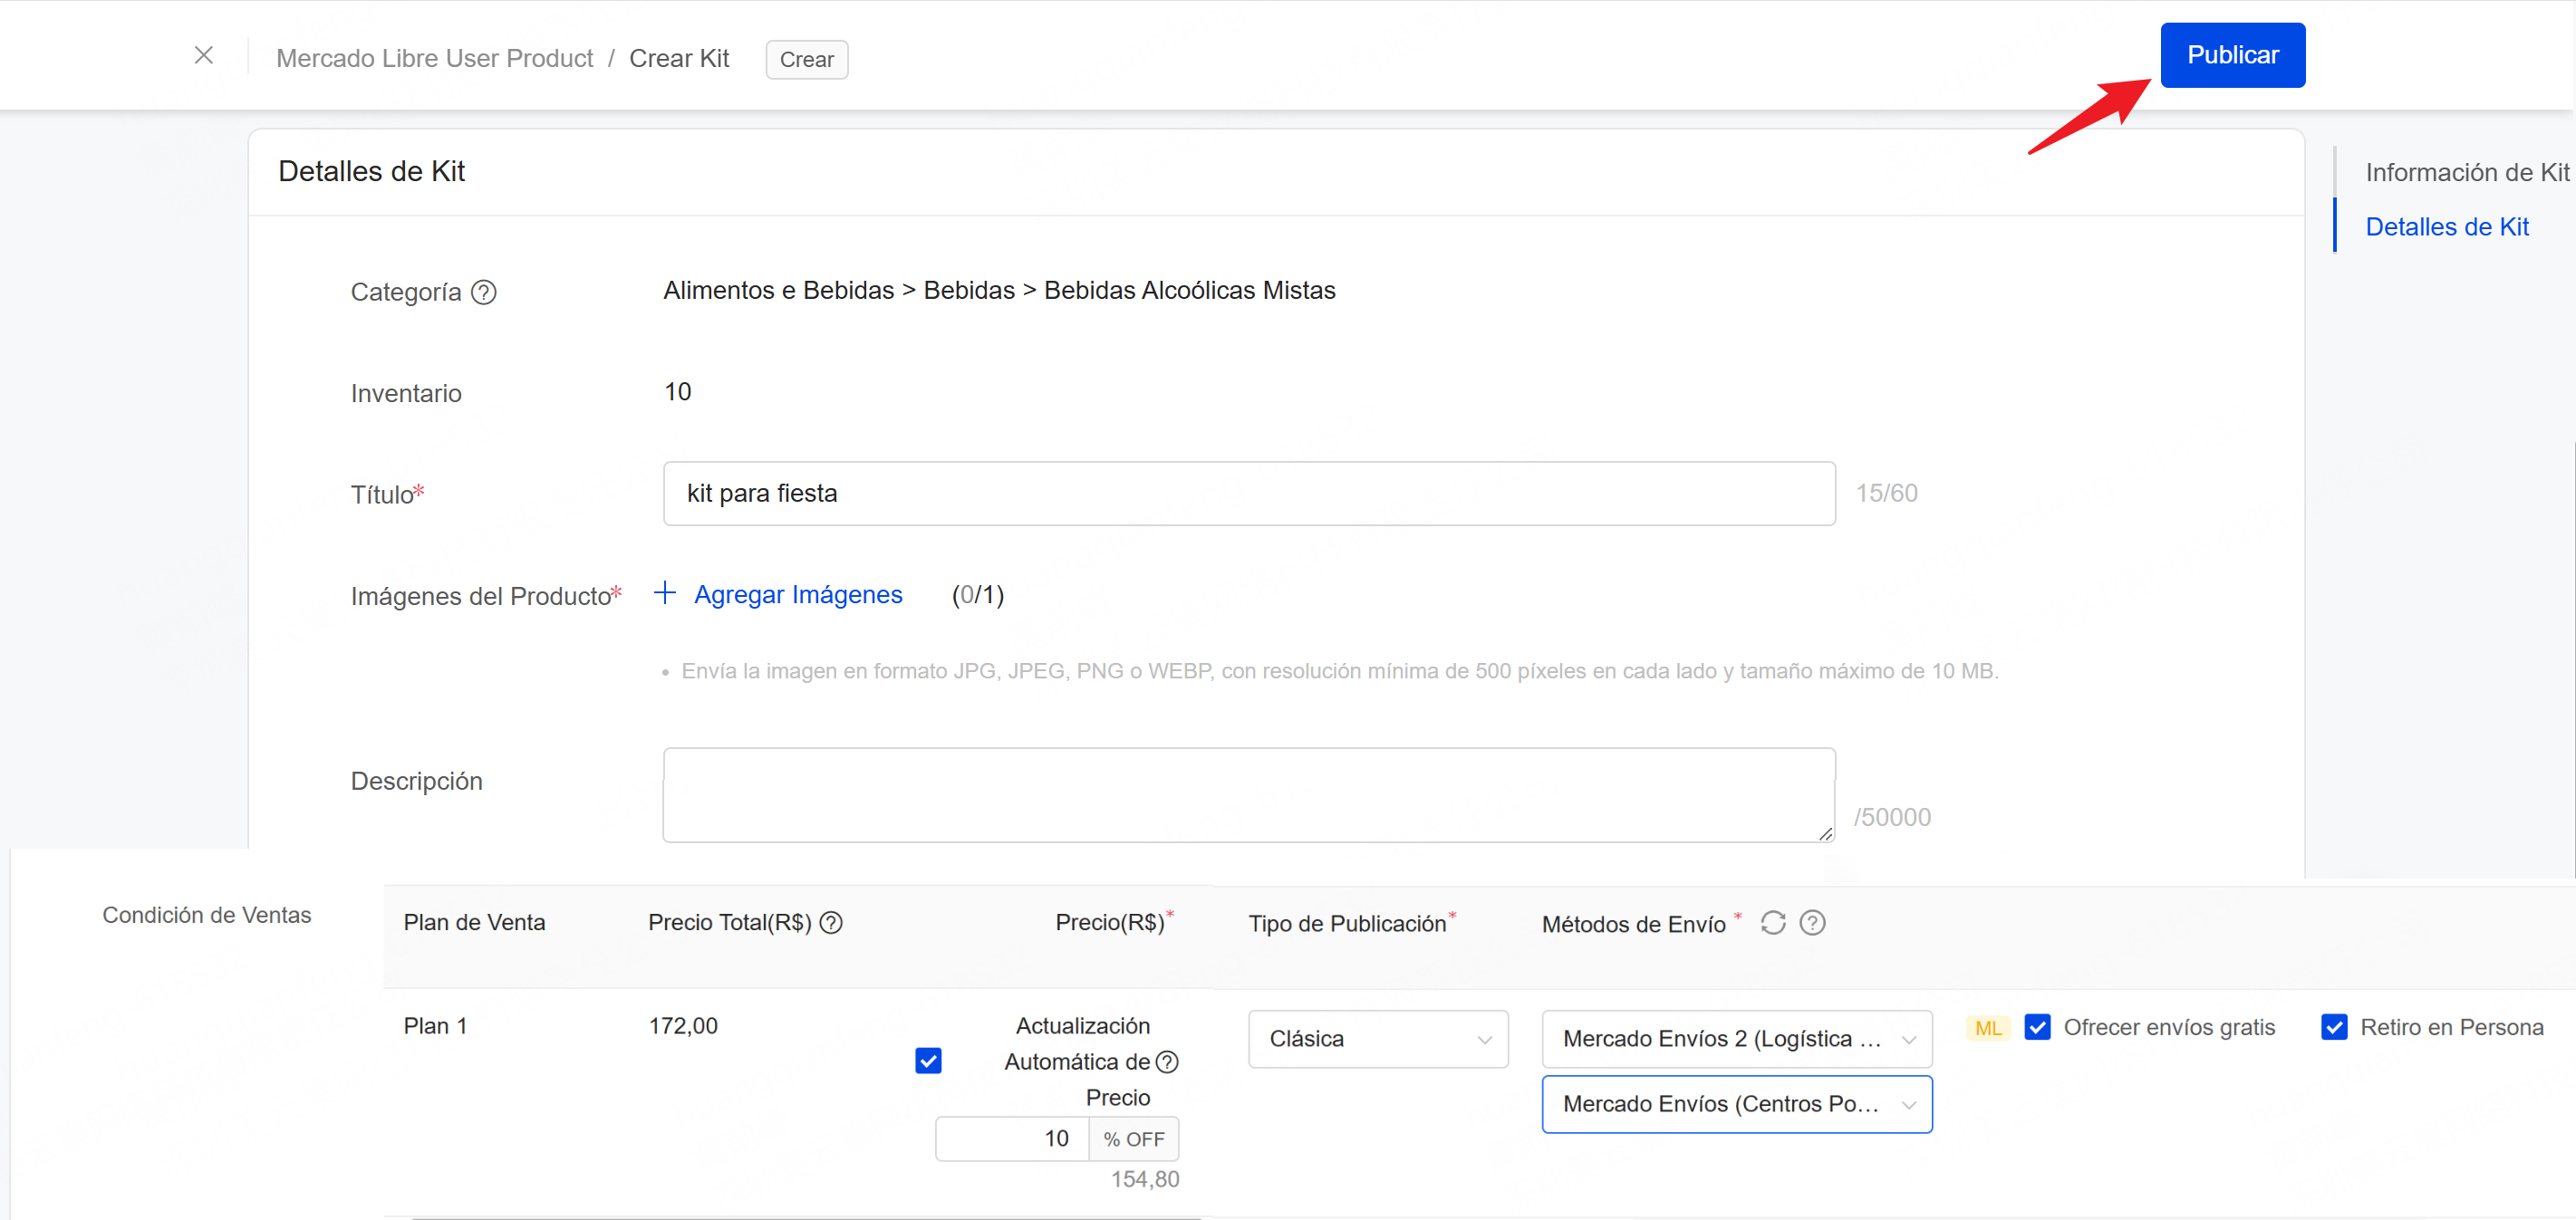Image resolution: width=2576 pixels, height=1220 pixels.
Task: Click the Publicar button
Action: tap(2233, 54)
